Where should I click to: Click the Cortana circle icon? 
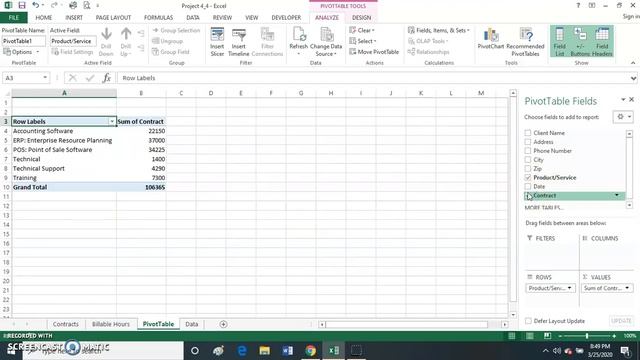point(195,351)
